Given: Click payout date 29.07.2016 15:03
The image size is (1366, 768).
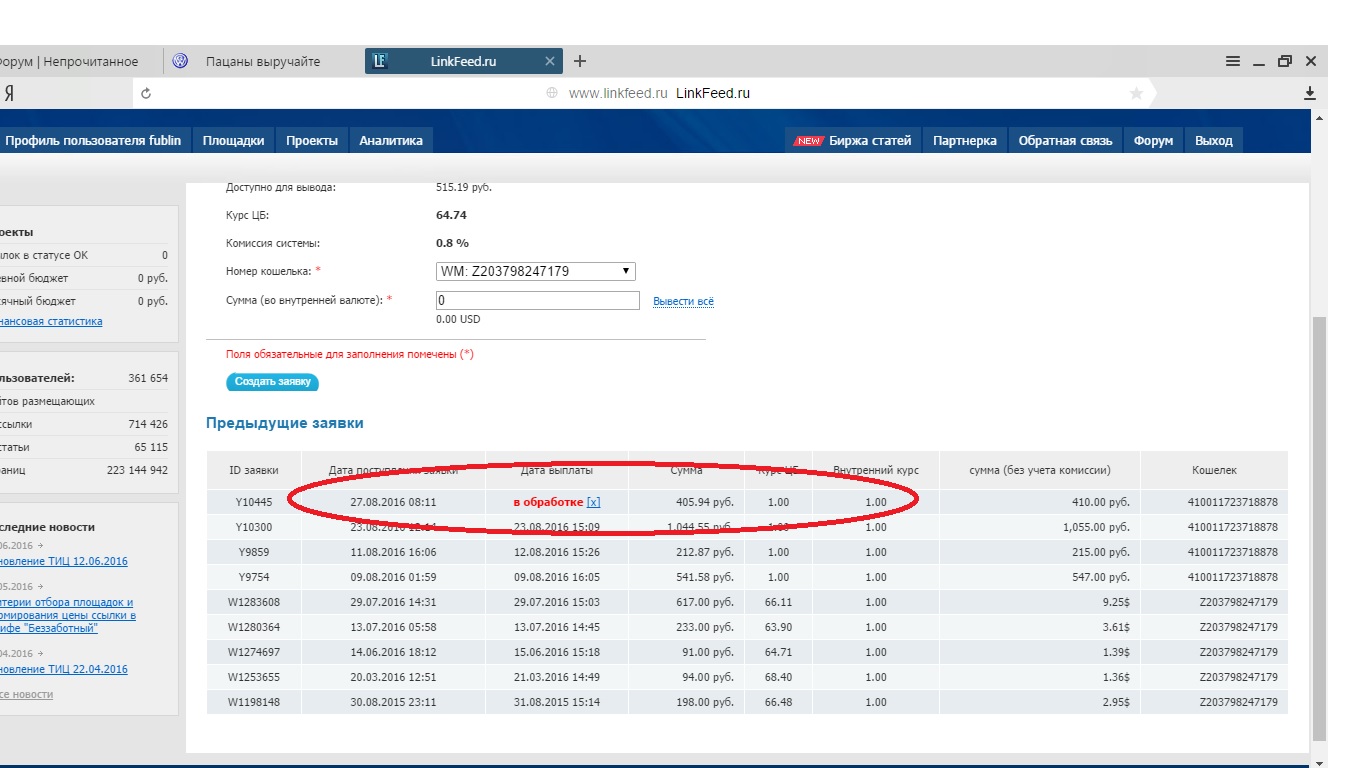Looking at the screenshot, I should tap(557, 602).
